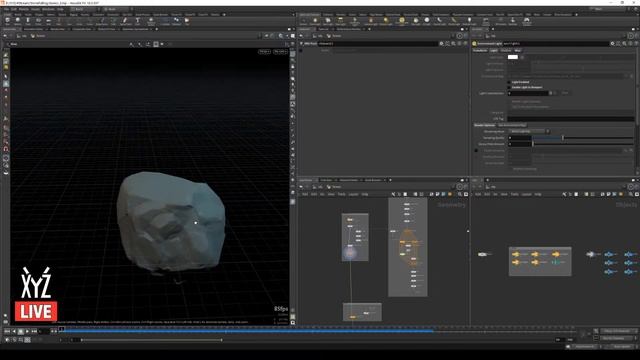Select the highlighted Environment Light shelf tool
The image size is (640, 360).
[x=402, y=21]
